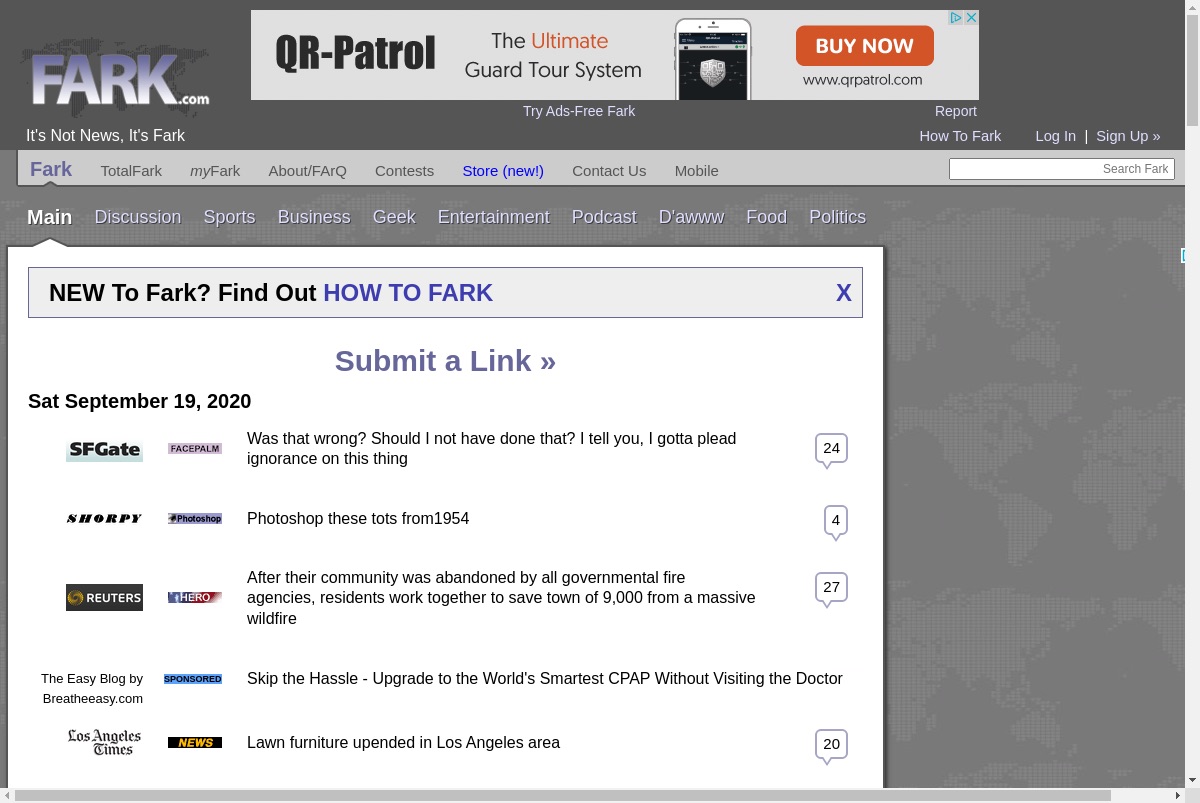Close the QR-Patrol ad
The height and width of the screenshot is (803, 1200).
[x=971, y=18]
